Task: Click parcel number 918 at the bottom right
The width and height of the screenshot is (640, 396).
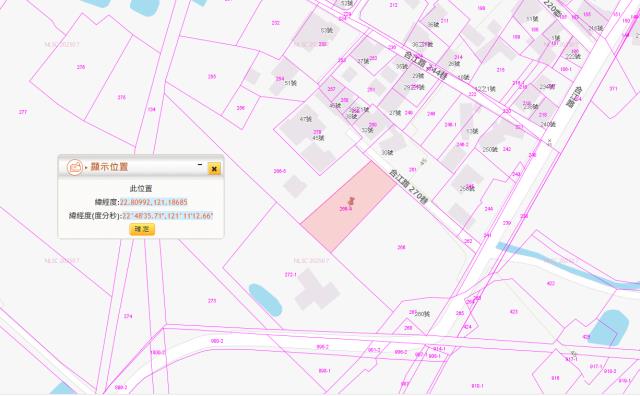Action: tap(555, 378)
